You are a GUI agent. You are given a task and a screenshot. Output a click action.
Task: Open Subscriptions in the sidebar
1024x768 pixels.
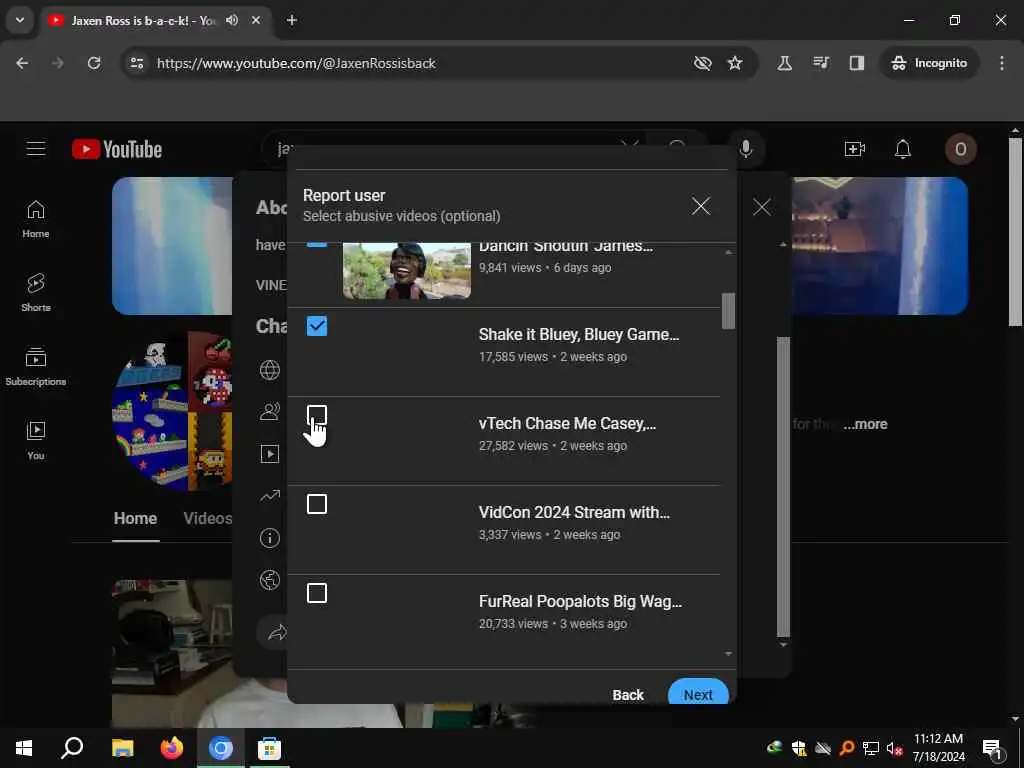pos(36,367)
